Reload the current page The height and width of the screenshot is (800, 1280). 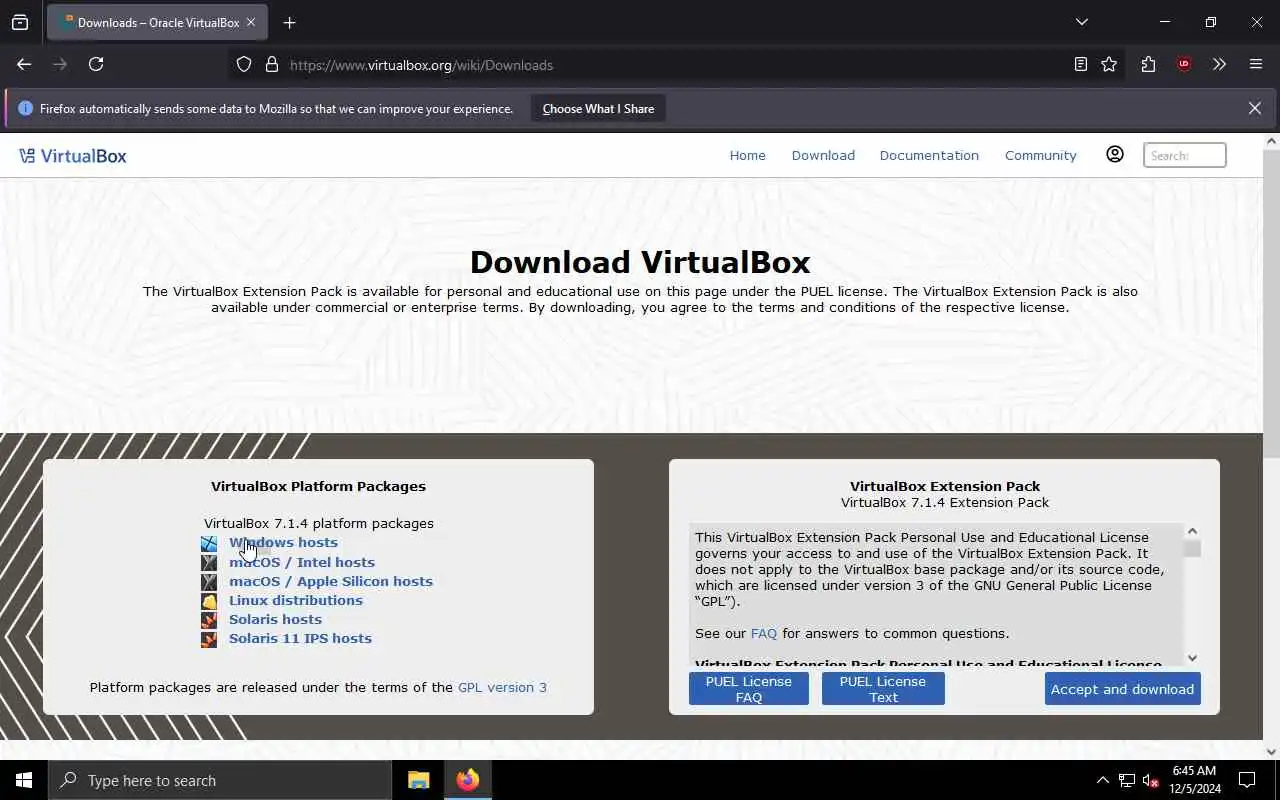pyautogui.click(x=96, y=64)
